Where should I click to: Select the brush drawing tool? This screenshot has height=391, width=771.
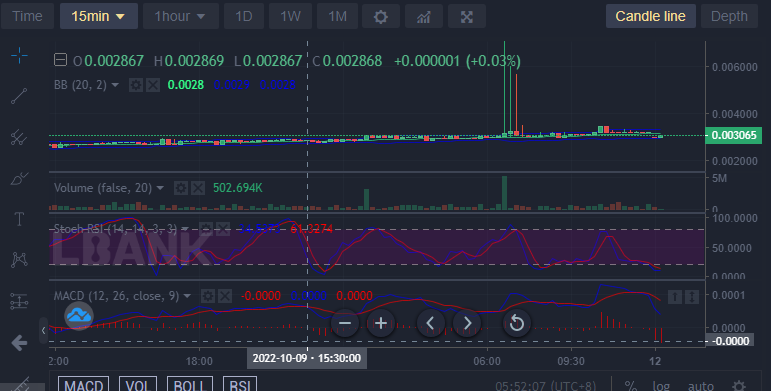[19, 178]
